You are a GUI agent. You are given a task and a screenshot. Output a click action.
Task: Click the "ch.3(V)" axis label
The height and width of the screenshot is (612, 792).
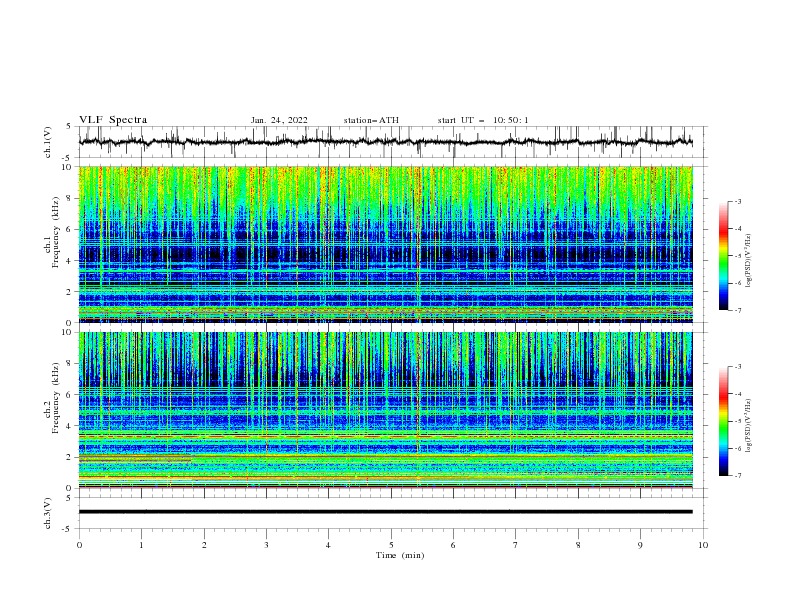48,513
